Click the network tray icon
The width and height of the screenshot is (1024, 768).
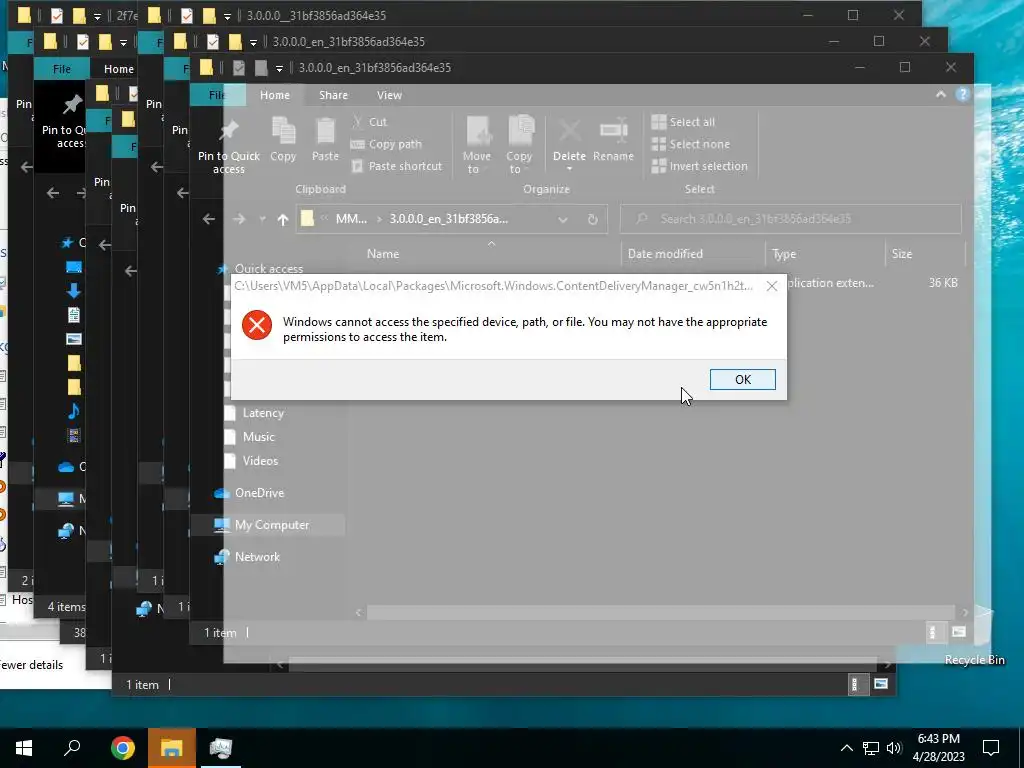click(x=871, y=748)
